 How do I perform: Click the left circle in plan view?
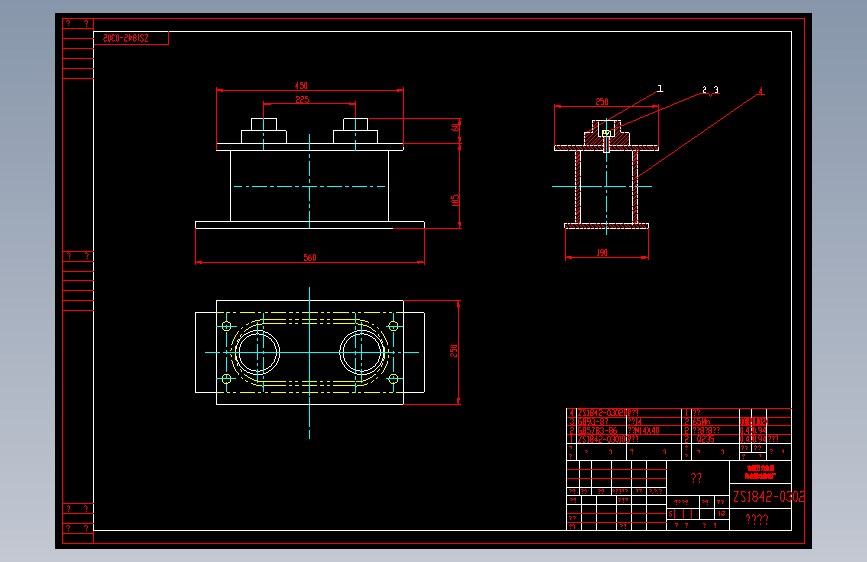click(x=258, y=352)
